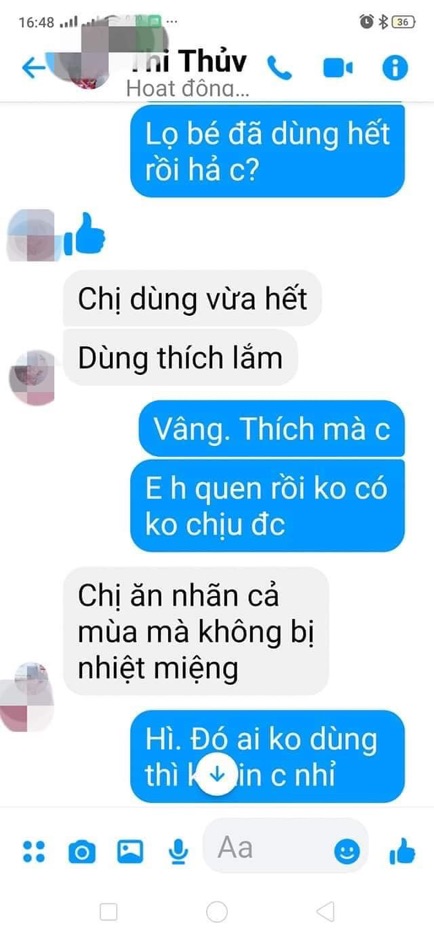Open photo gallery picker icon

(x=130, y=851)
